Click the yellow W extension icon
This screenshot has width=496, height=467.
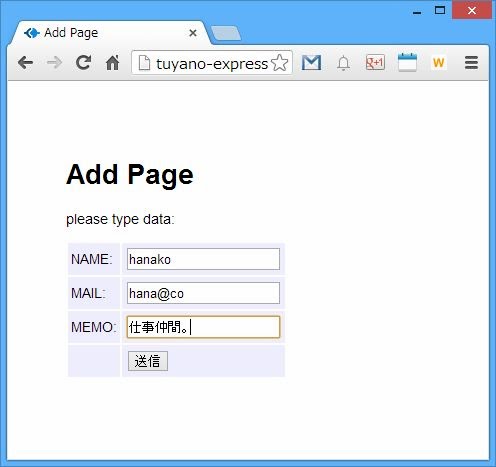coord(439,63)
